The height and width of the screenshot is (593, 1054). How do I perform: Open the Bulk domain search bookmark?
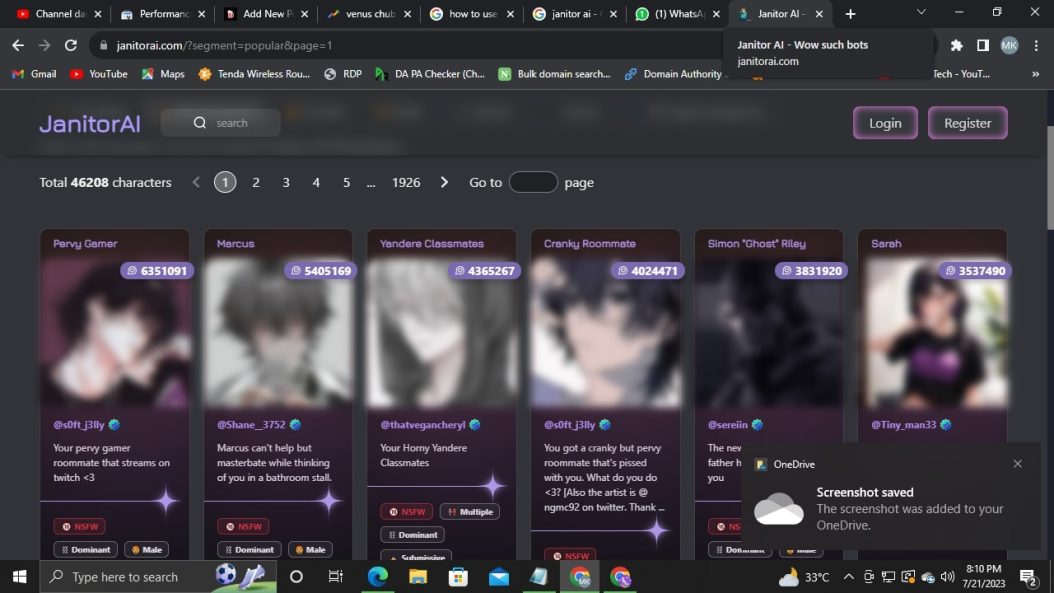[555, 74]
